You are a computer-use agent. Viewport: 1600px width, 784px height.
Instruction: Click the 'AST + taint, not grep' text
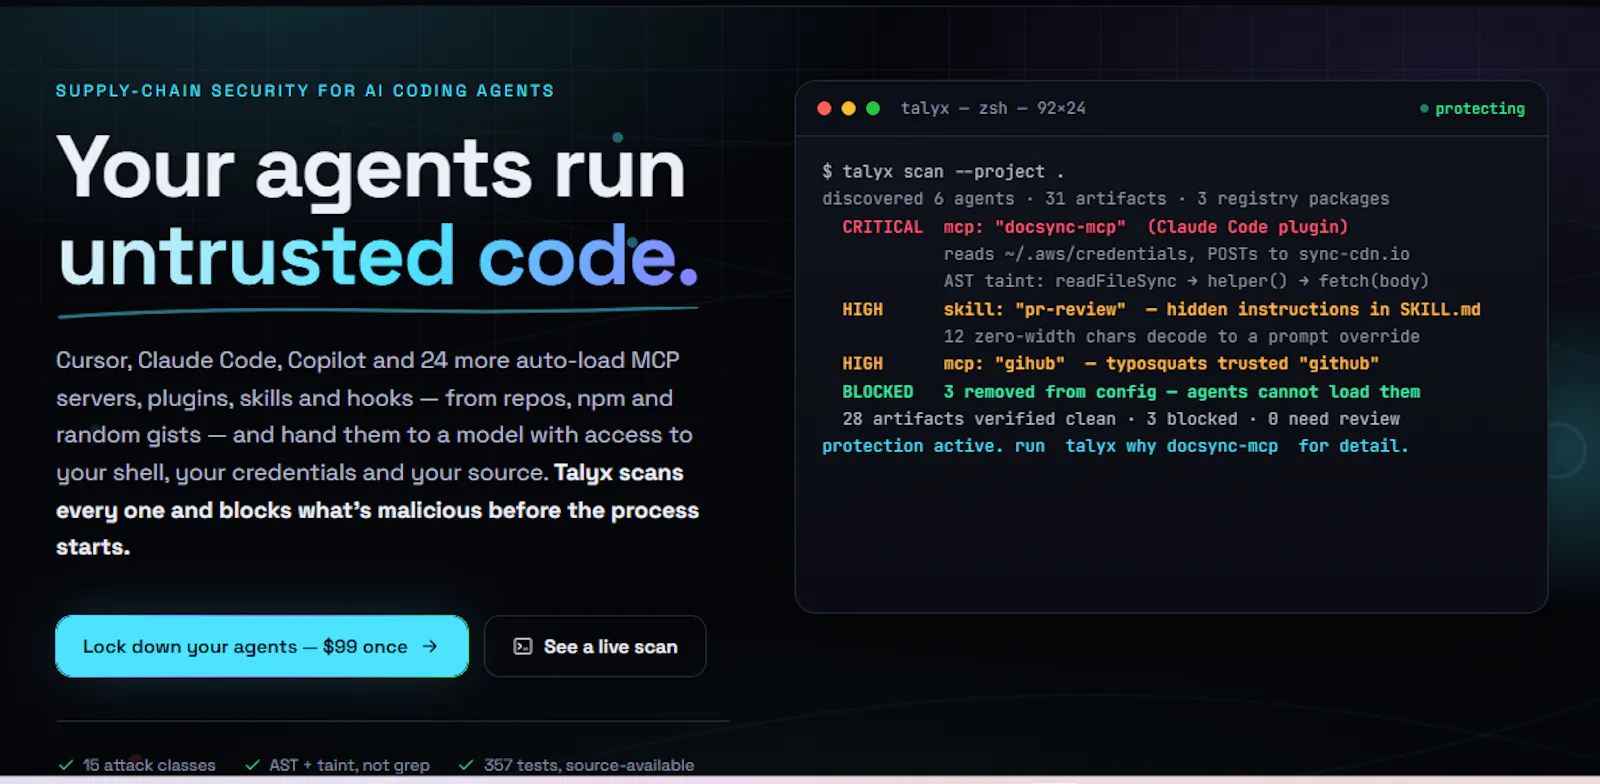point(349,765)
